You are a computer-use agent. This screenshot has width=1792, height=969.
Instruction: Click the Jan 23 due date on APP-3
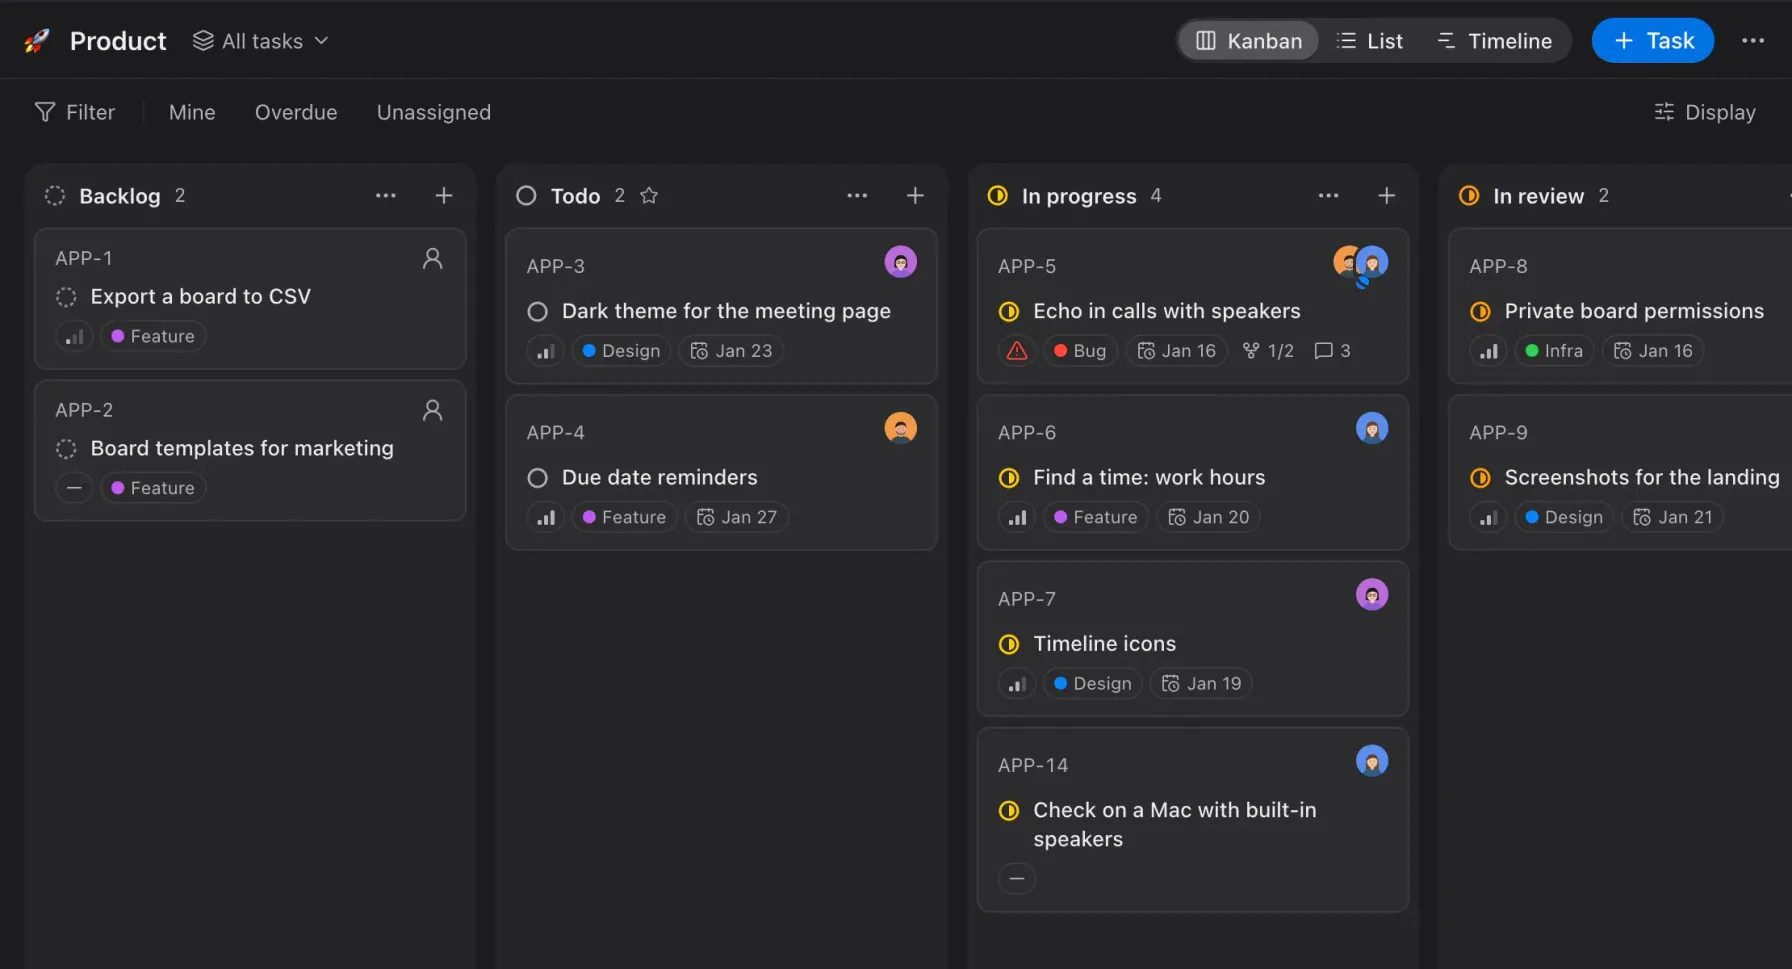tap(731, 351)
